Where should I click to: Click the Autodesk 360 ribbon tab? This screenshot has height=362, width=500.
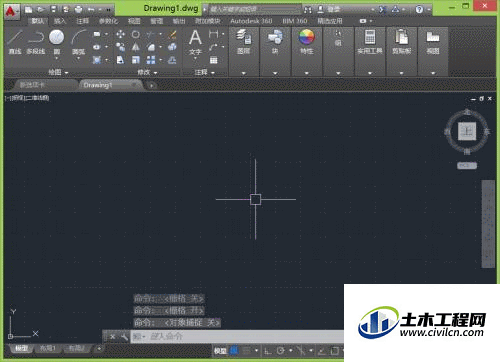[251, 21]
